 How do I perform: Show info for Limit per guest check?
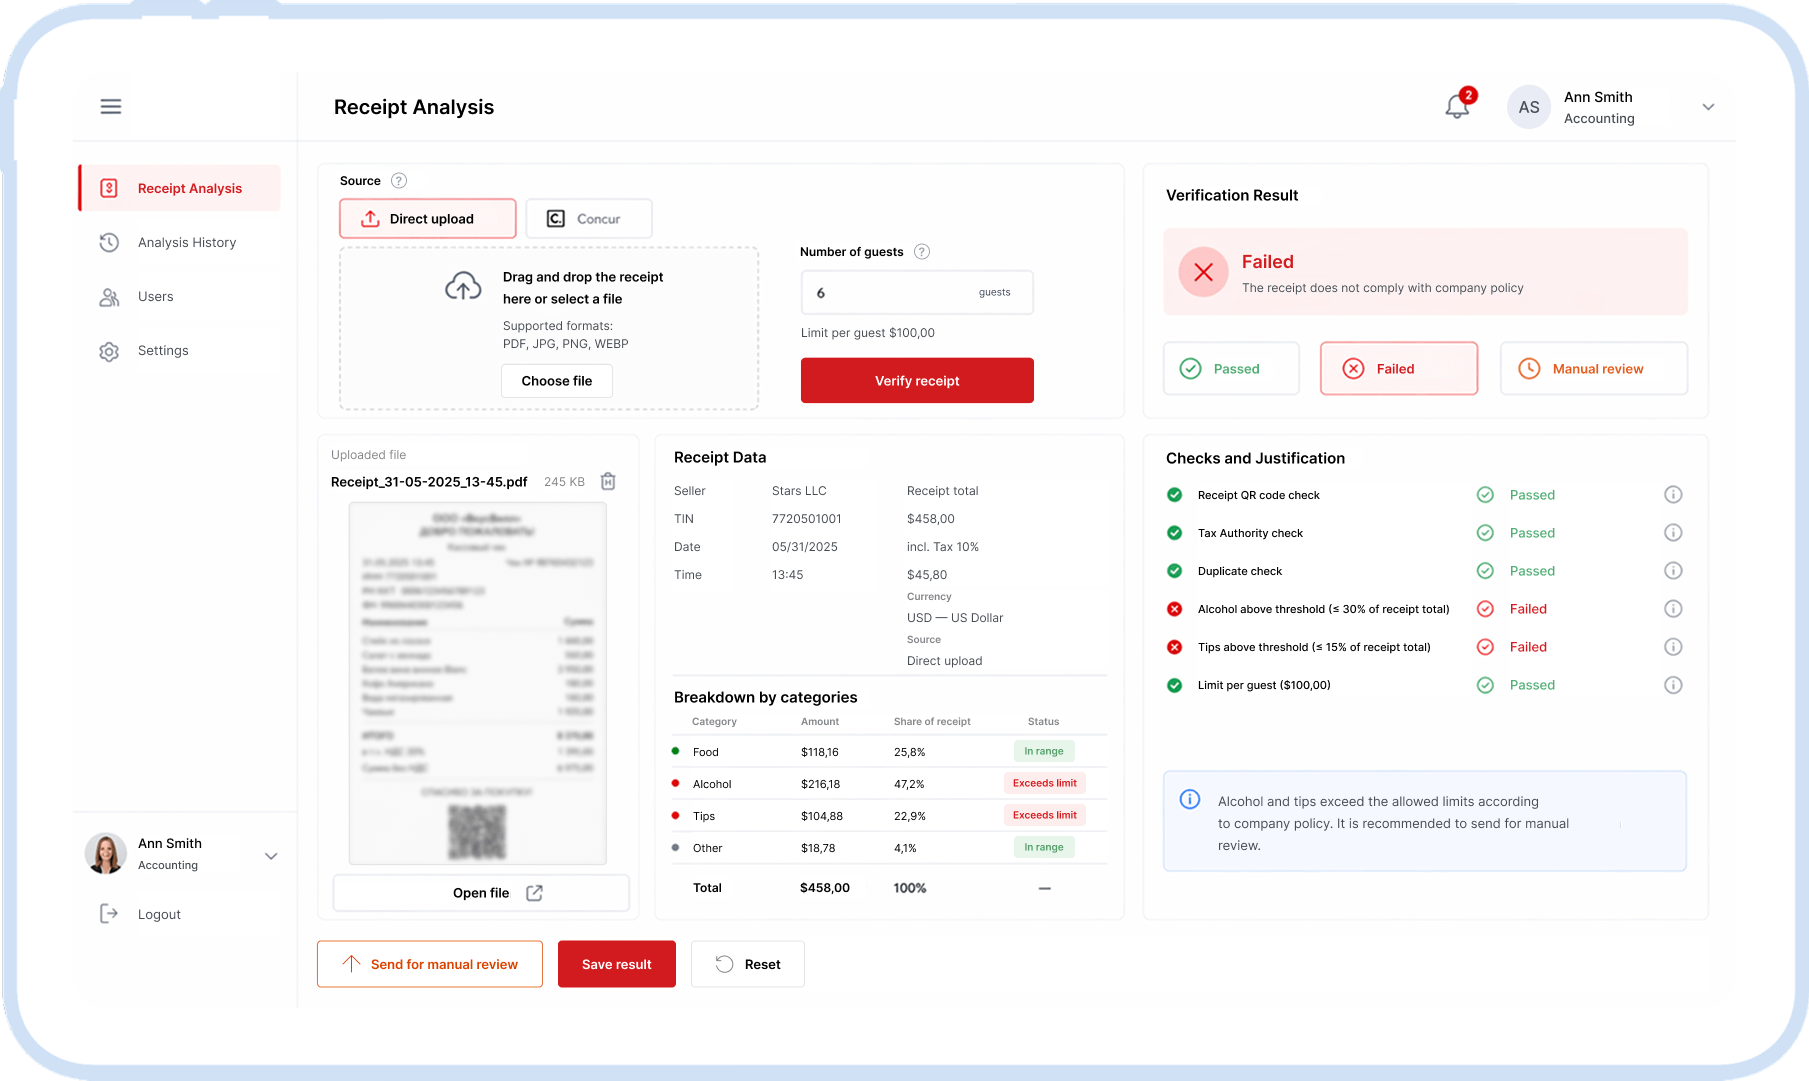tap(1673, 685)
